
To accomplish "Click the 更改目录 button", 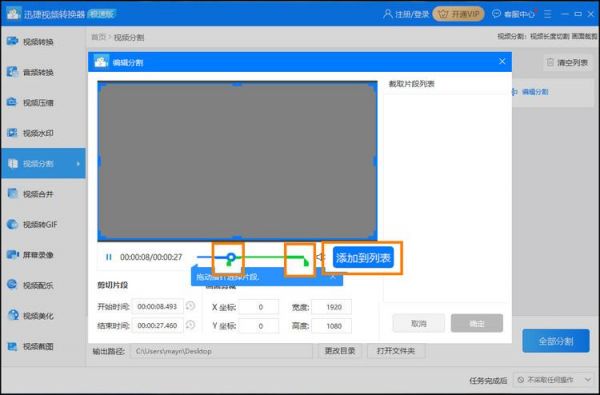I will [340, 351].
